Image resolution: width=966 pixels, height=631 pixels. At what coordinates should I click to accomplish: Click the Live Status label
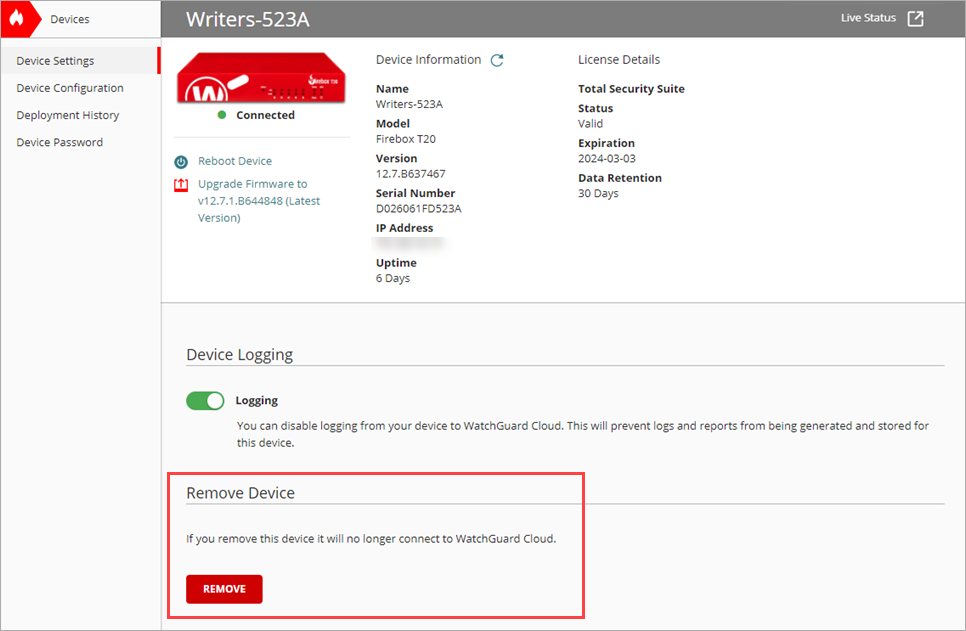[x=866, y=17]
